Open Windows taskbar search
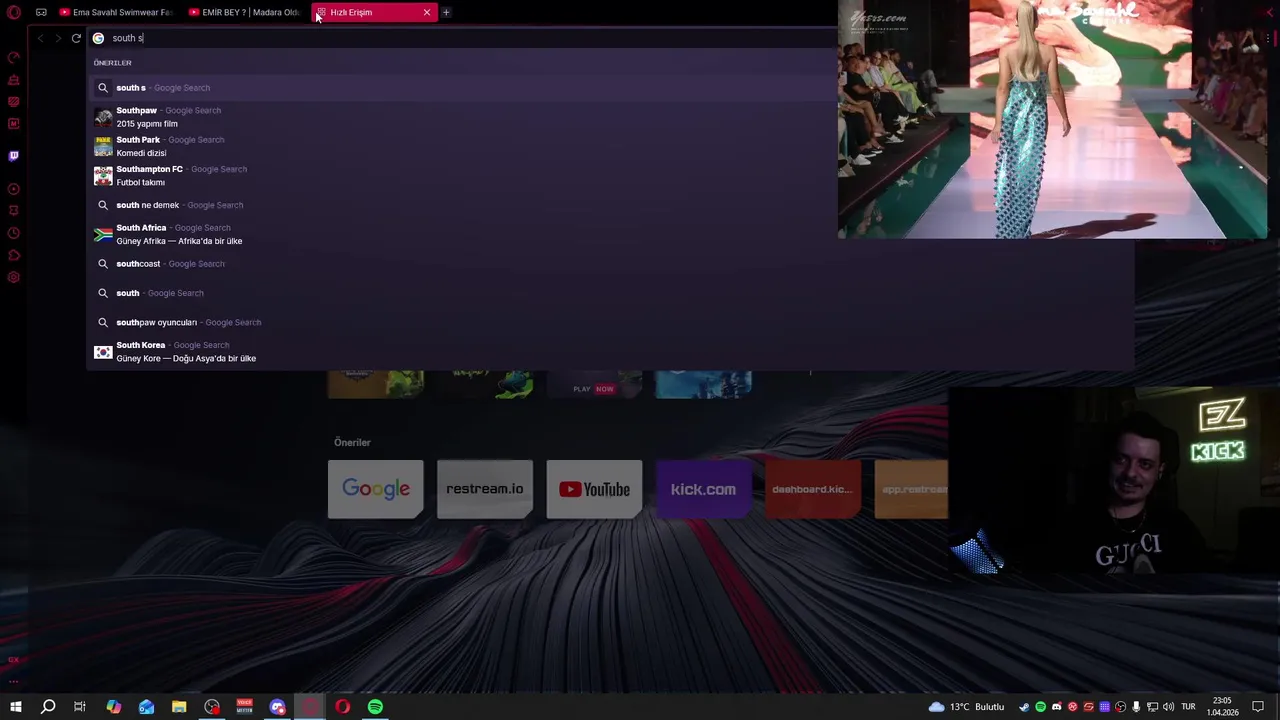The height and width of the screenshot is (720, 1280). [47, 707]
